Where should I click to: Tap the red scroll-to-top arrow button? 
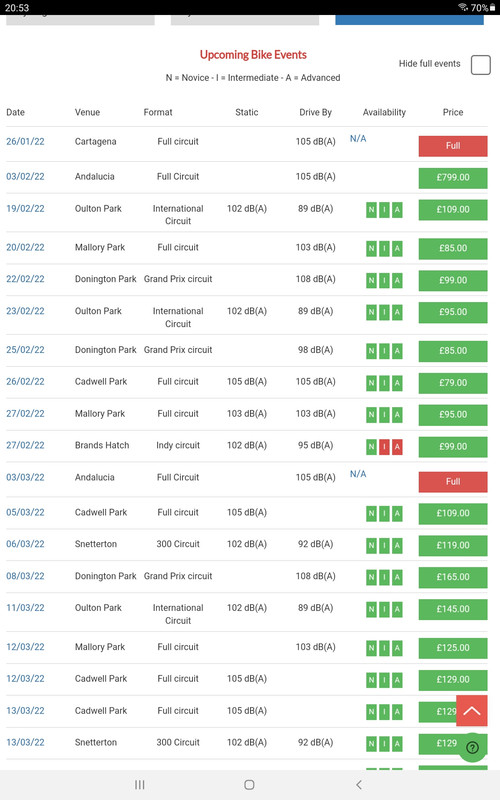tap(471, 710)
